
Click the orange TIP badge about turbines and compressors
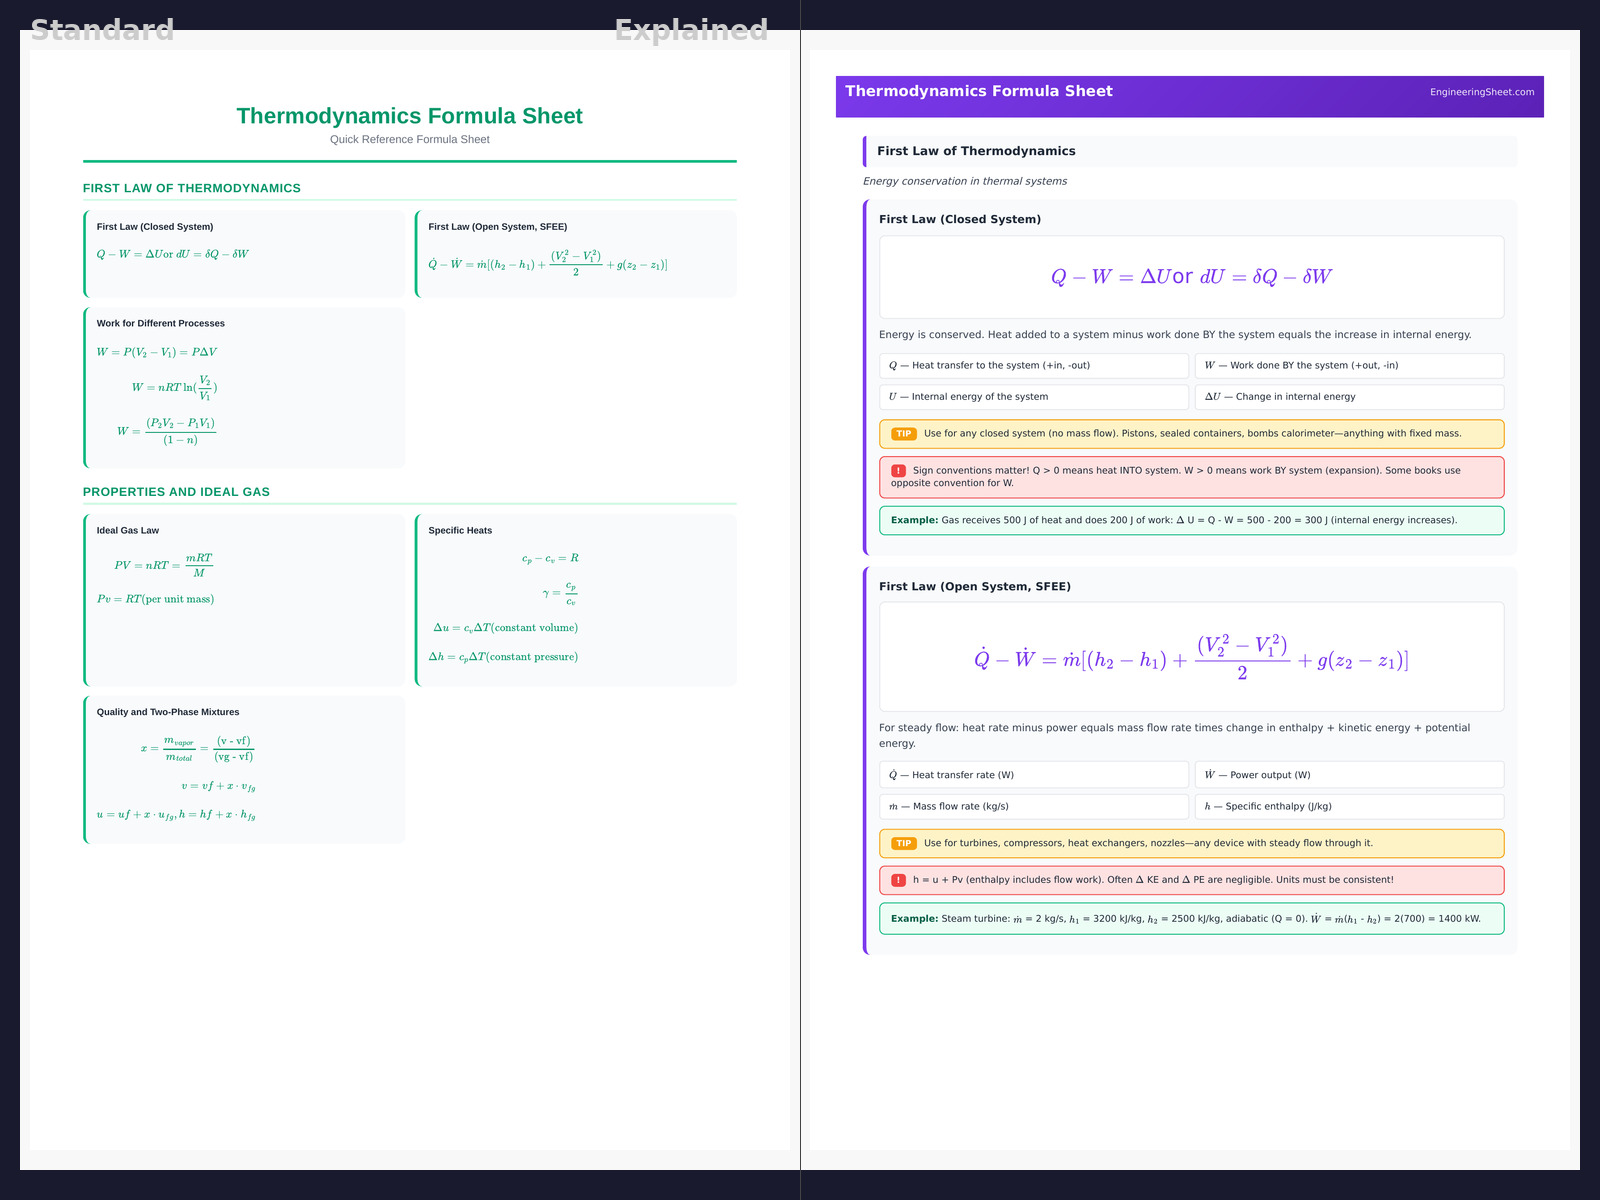tap(903, 844)
